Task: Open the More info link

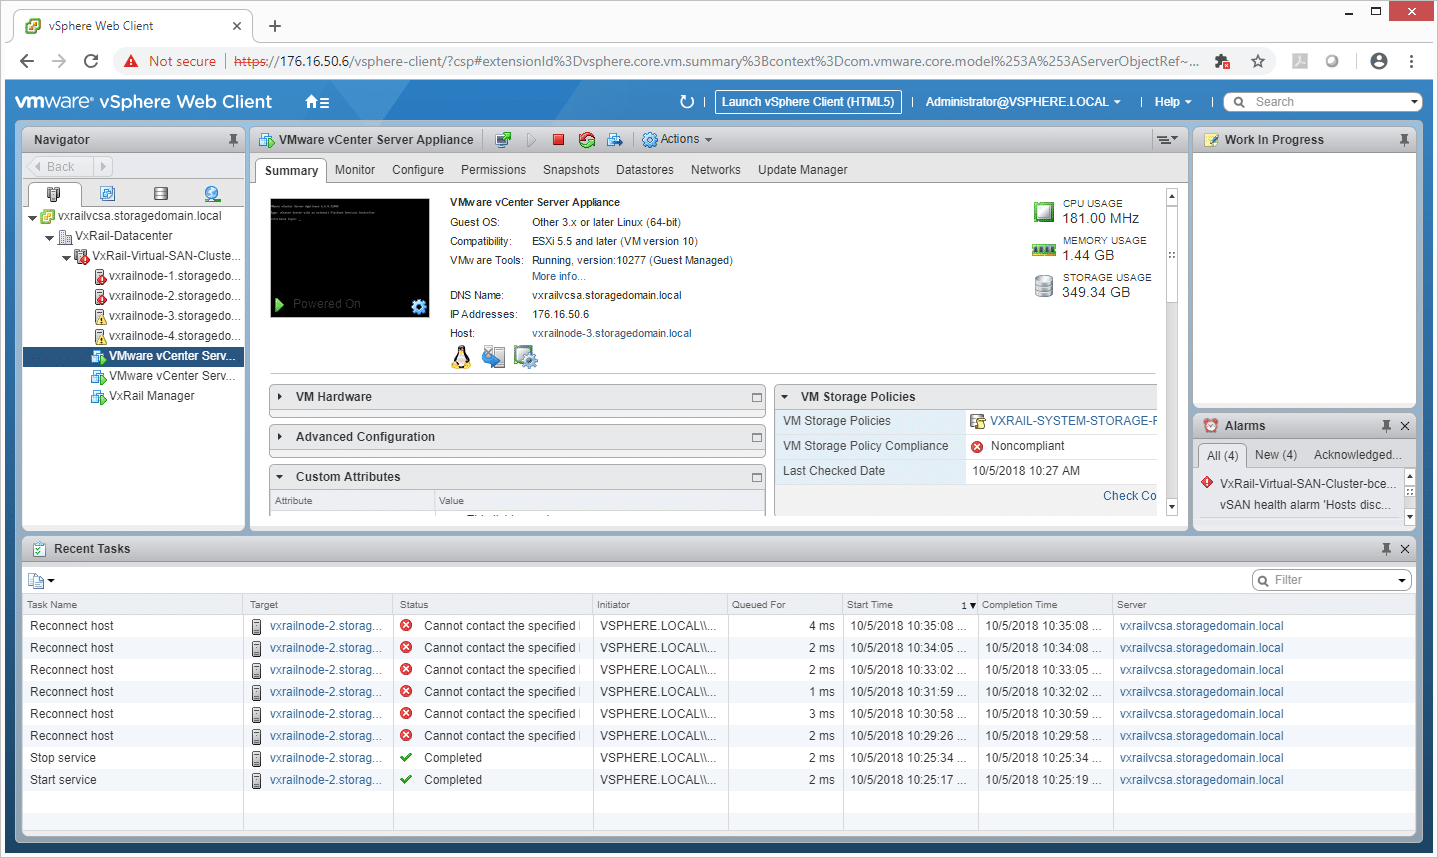Action: 558,277
